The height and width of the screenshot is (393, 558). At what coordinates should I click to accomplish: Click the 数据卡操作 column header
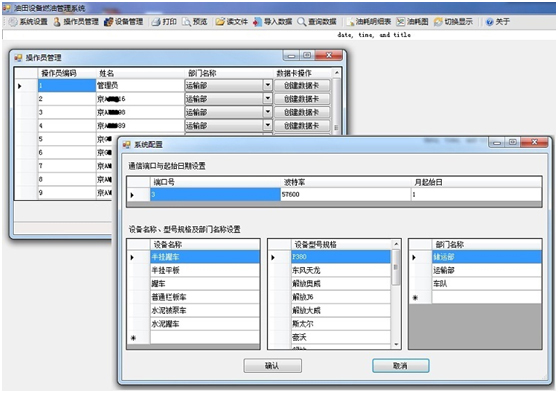302,73
